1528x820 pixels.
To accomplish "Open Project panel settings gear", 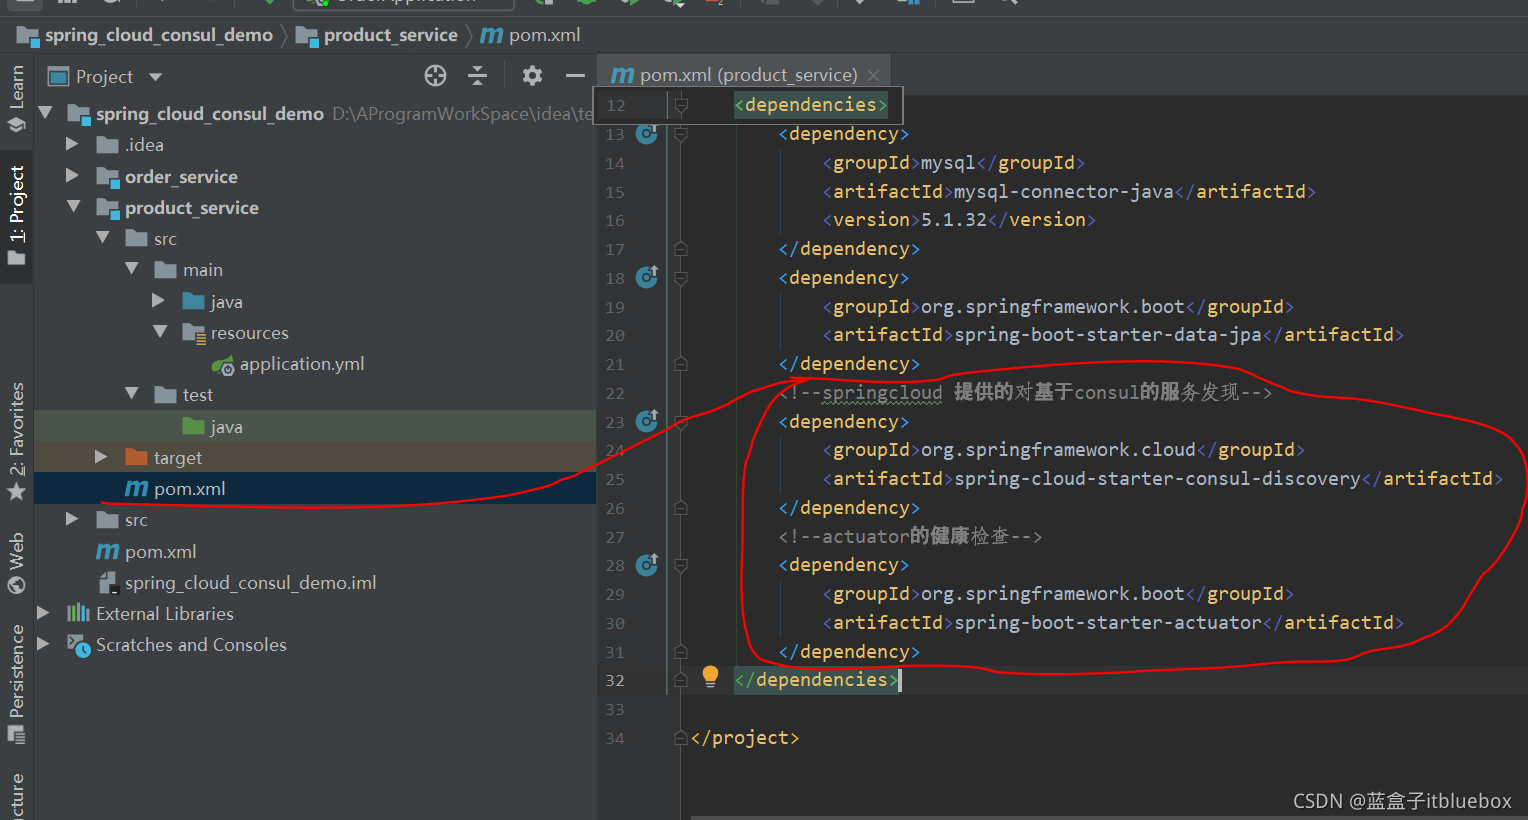I will point(532,76).
